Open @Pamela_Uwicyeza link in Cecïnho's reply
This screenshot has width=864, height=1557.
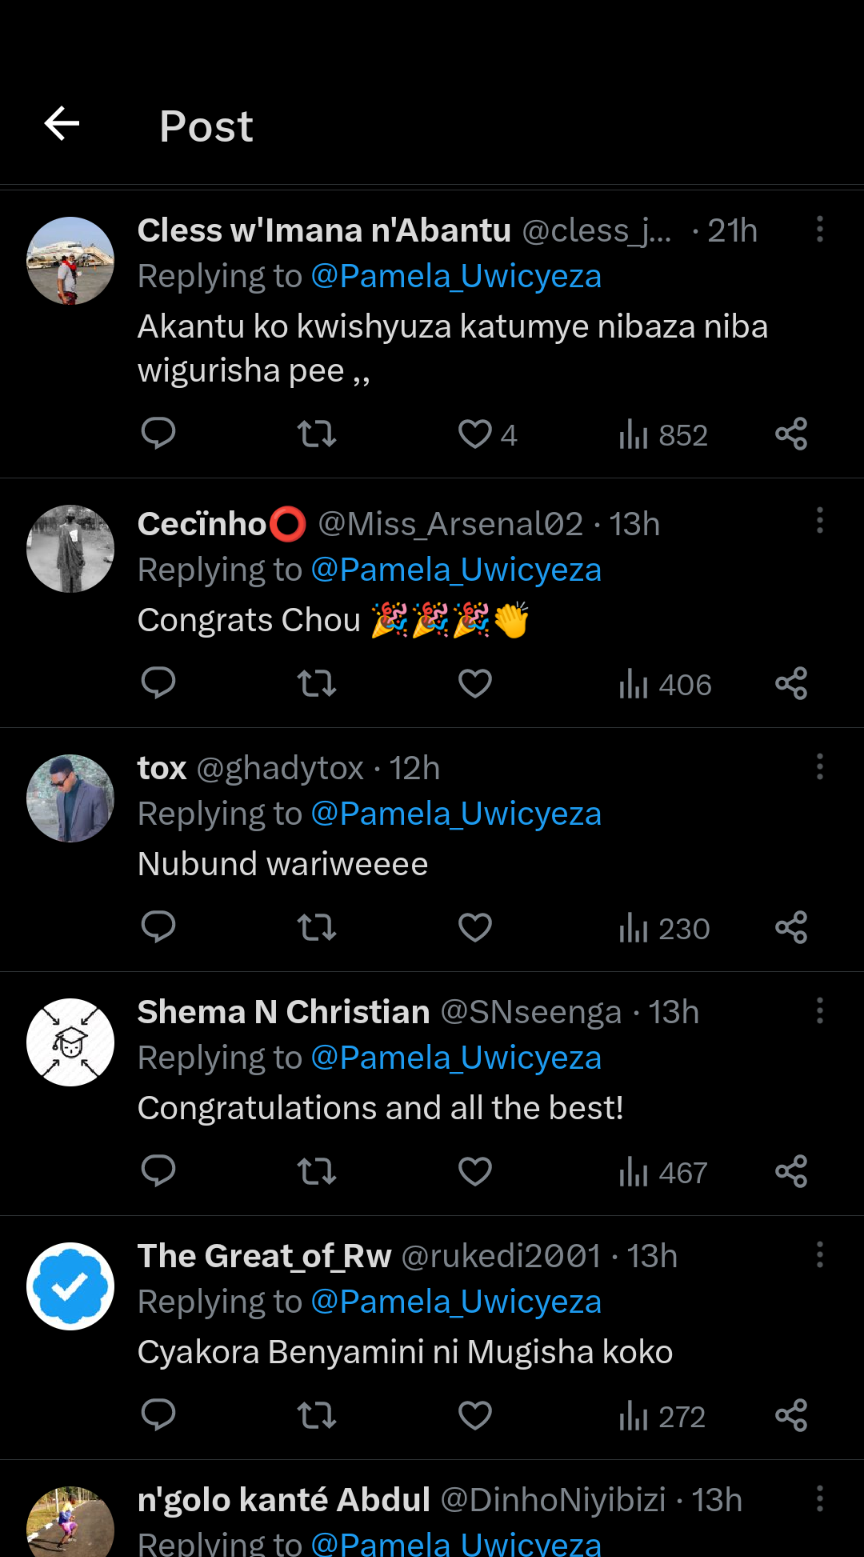[x=456, y=570]
